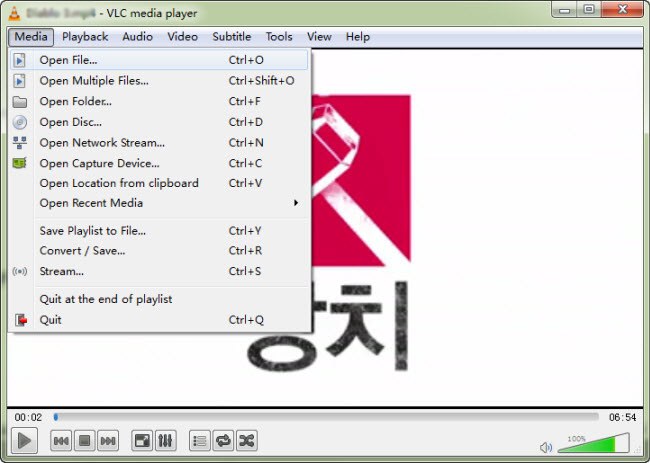Click the Play button
The width and height of the screenshot is (650, 463).
(x=24, y=440)
